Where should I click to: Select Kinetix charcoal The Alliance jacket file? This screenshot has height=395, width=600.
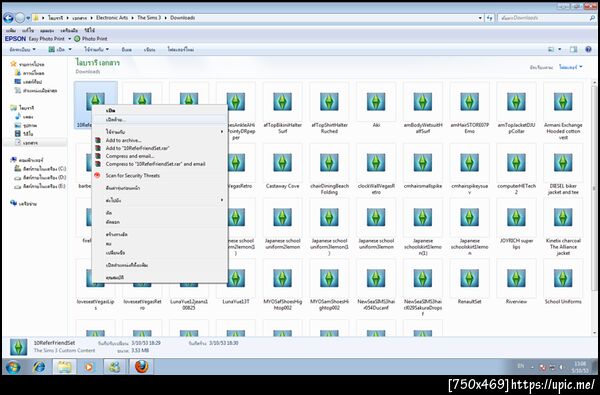[563, 217]
